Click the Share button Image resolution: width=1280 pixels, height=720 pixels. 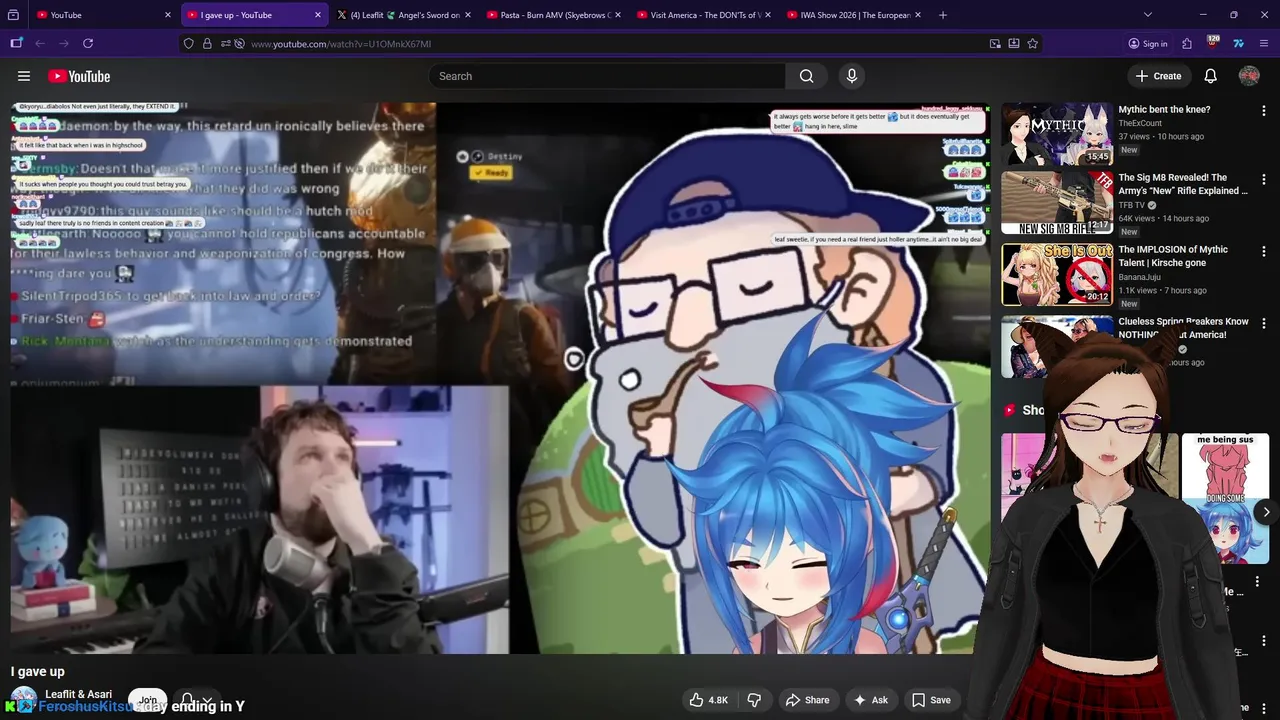[808, 700]
